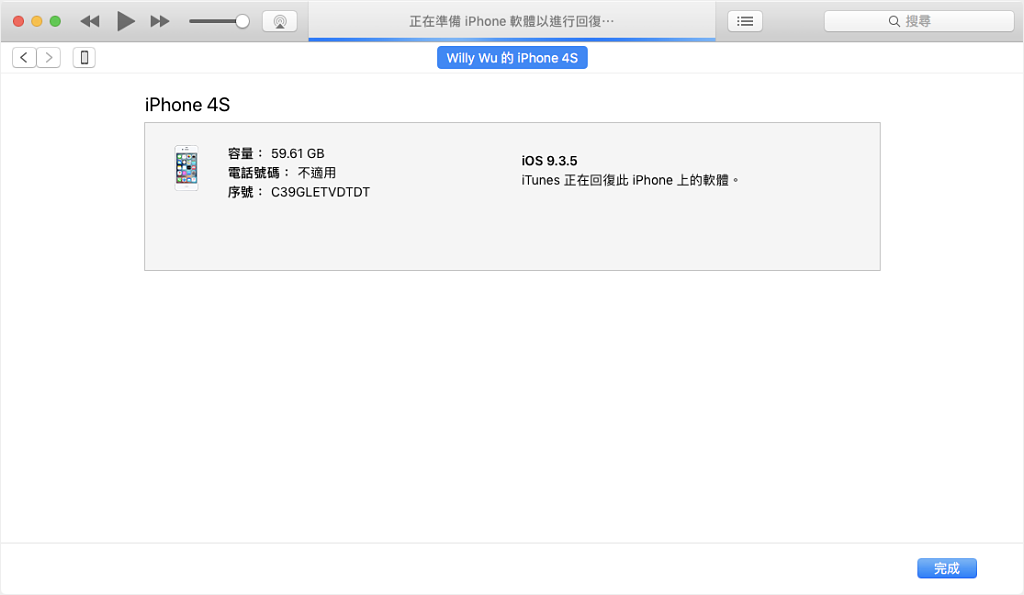Go back with the left chevron
The width and height of the screenshot is (1024, 595).
coord(24,57)
